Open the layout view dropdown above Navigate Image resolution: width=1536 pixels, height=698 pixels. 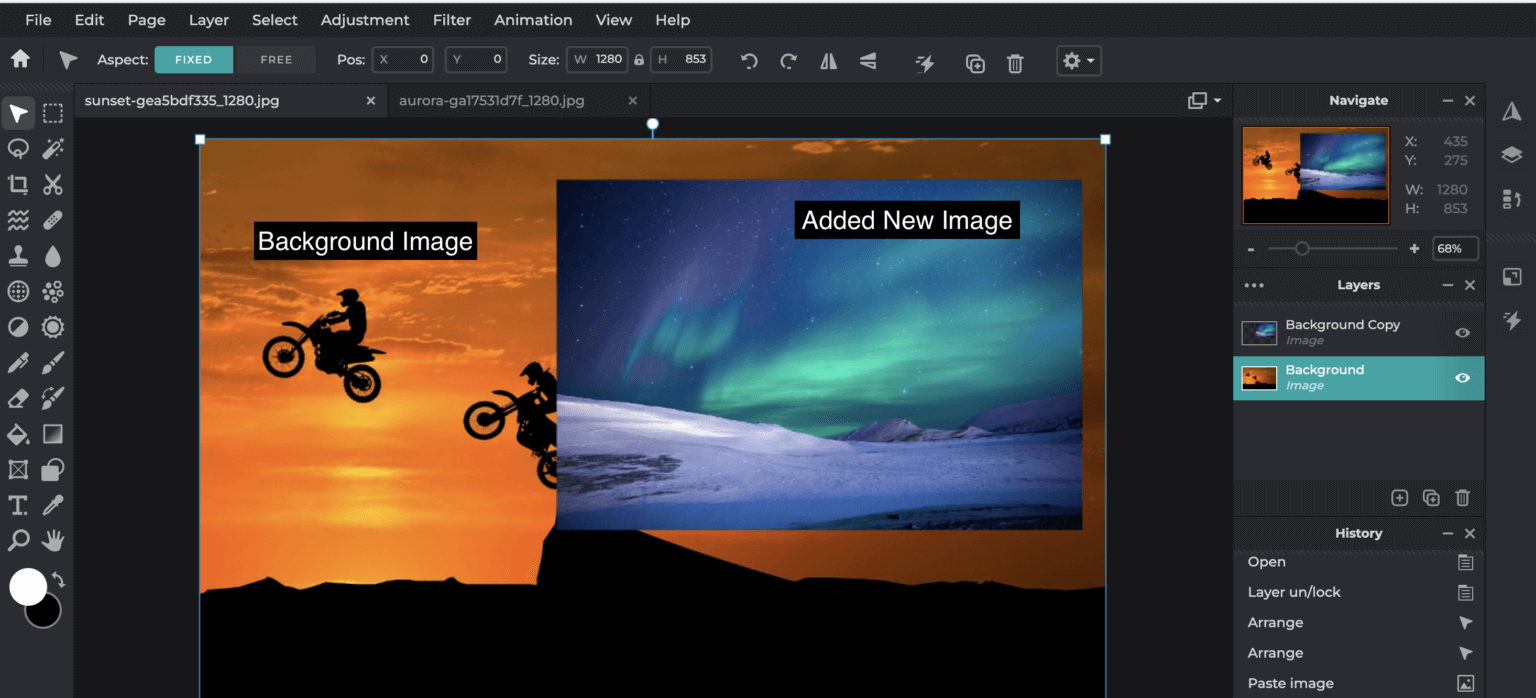1204,100
